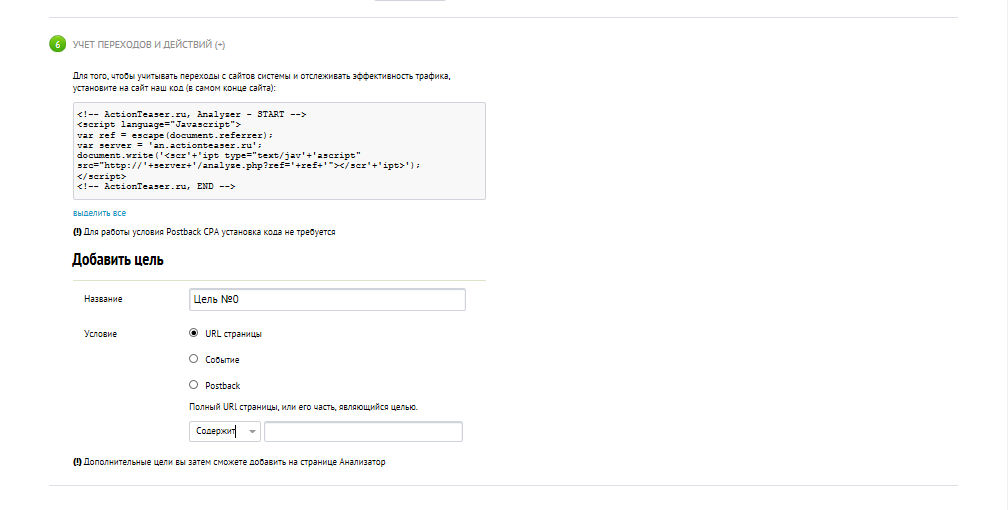Screen dimensions: 1008x510
Task: Select the 'Postback' radio button
Action: coord(193,384)
